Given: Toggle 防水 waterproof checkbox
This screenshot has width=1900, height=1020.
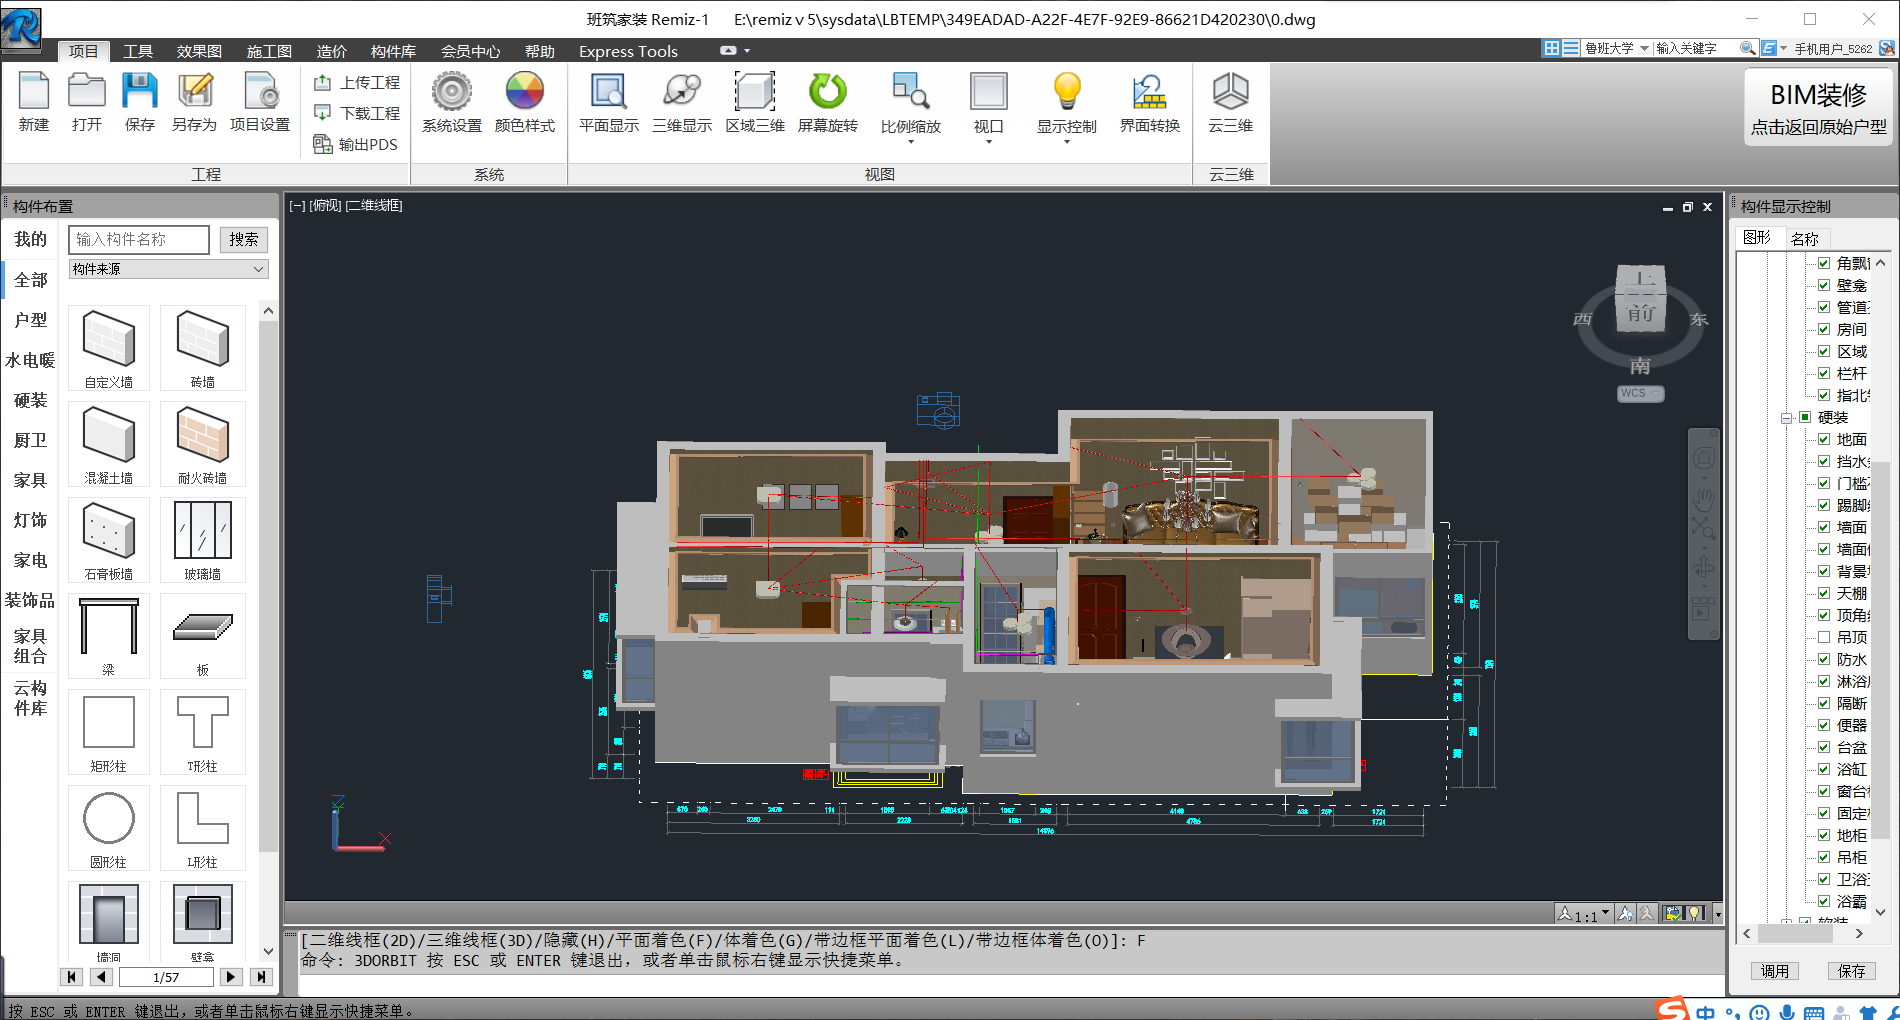Looking at the screenshot, I should pyautogui.click(x=1824, y=659).
